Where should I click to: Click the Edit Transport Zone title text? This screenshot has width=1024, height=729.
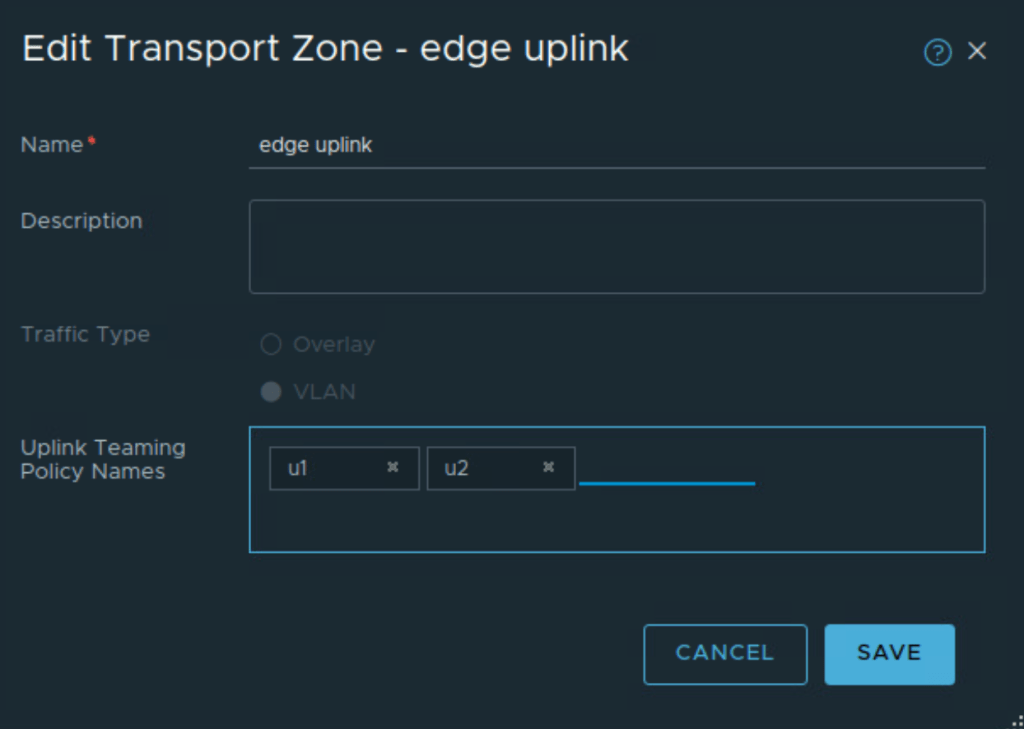click(x=325, y=49)
